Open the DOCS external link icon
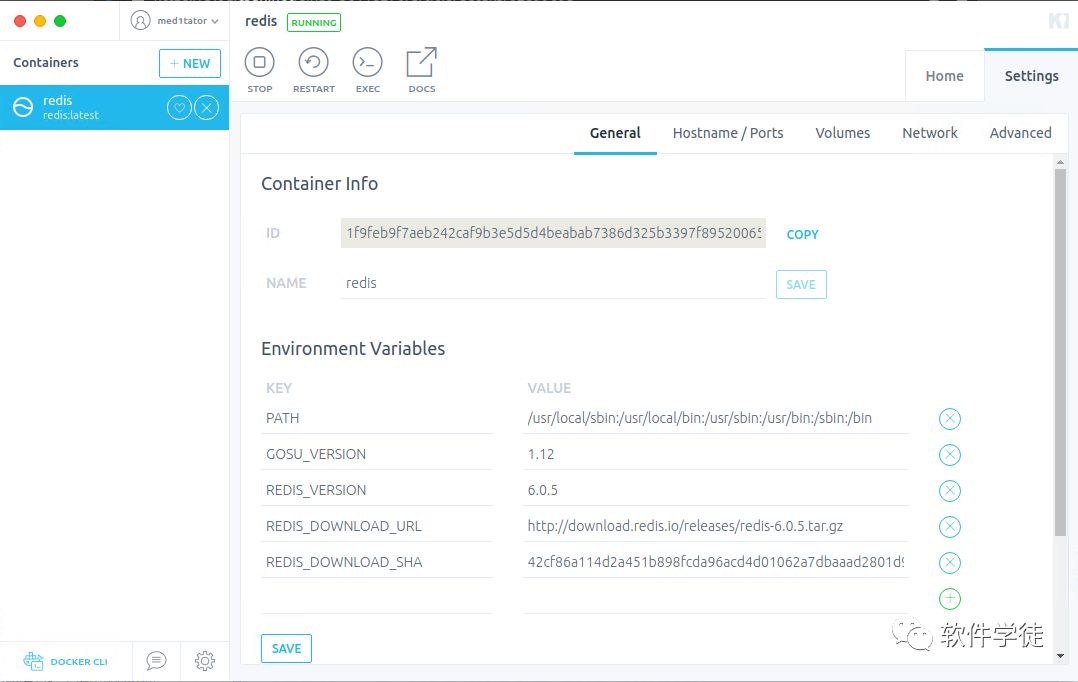Image resolution: width=1078 pixels, height=682 pixels. click(421, 63)
